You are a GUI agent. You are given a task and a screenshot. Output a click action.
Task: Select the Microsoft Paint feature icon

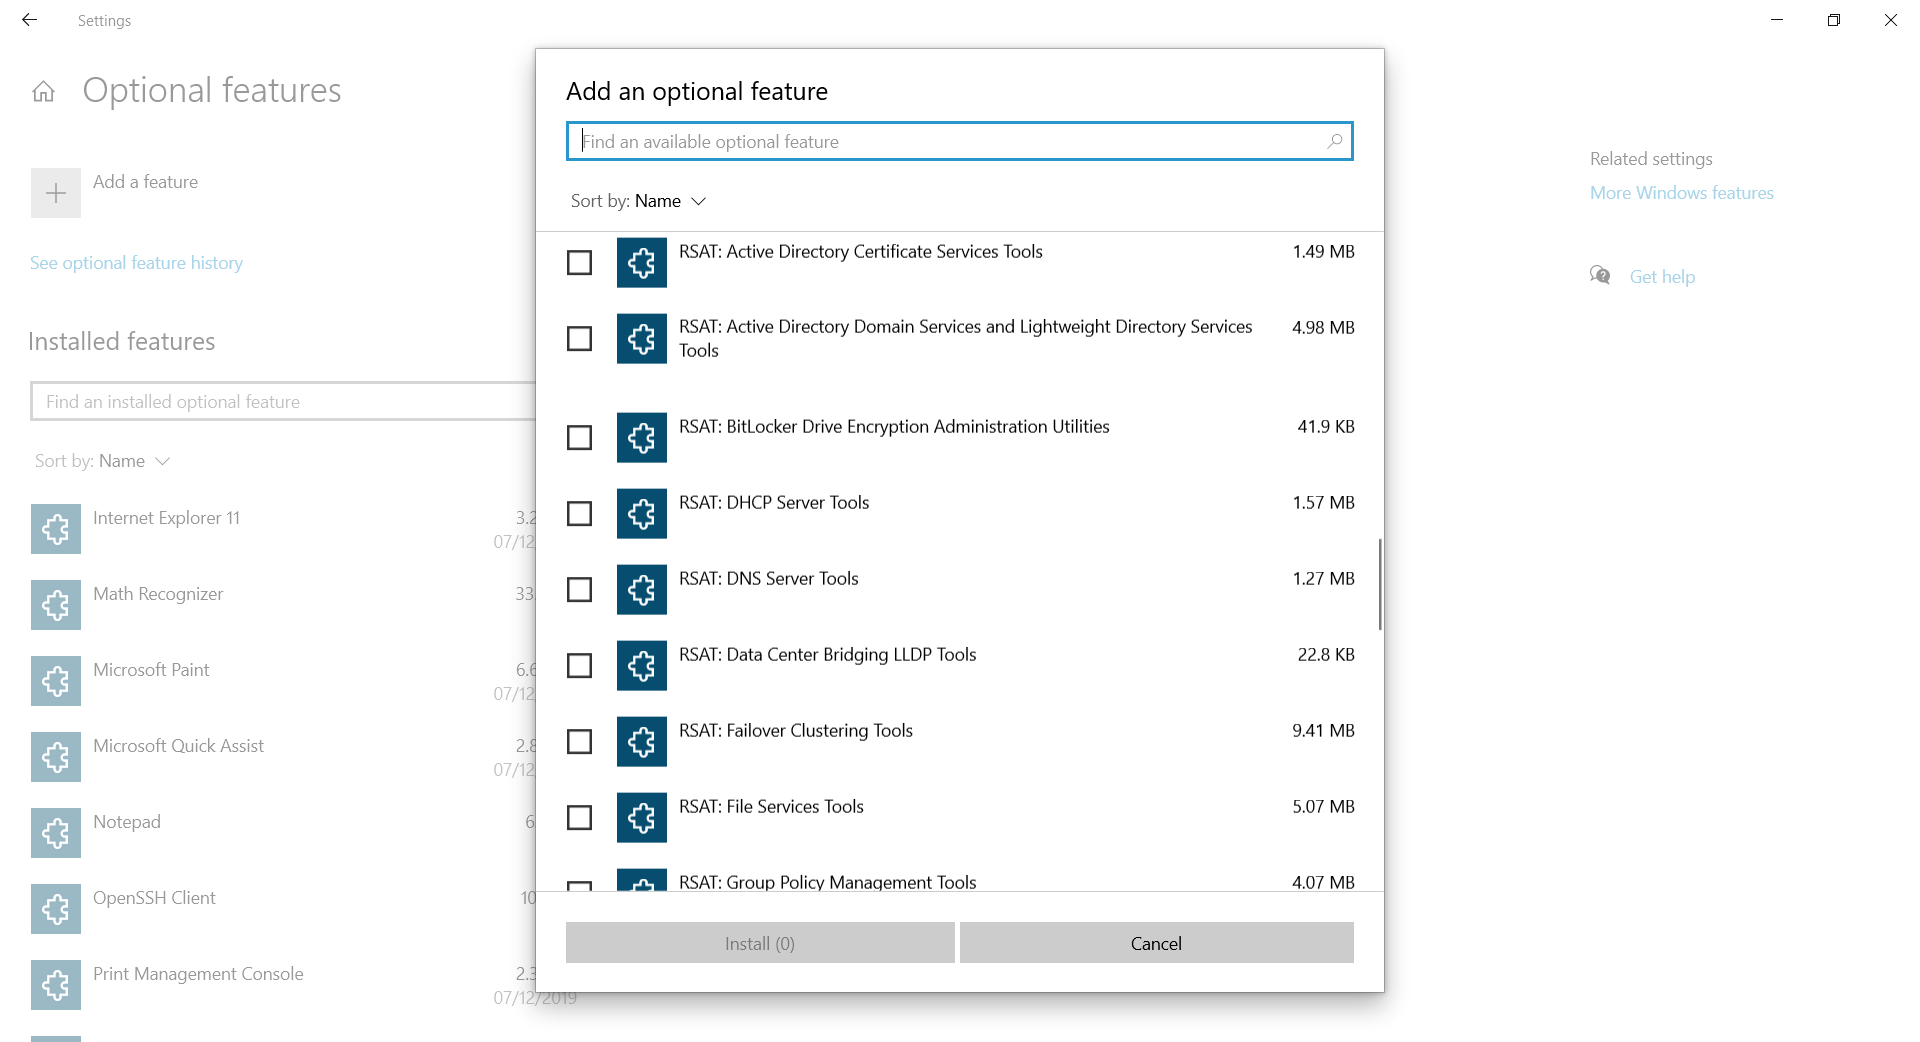(x=55, y=680)
